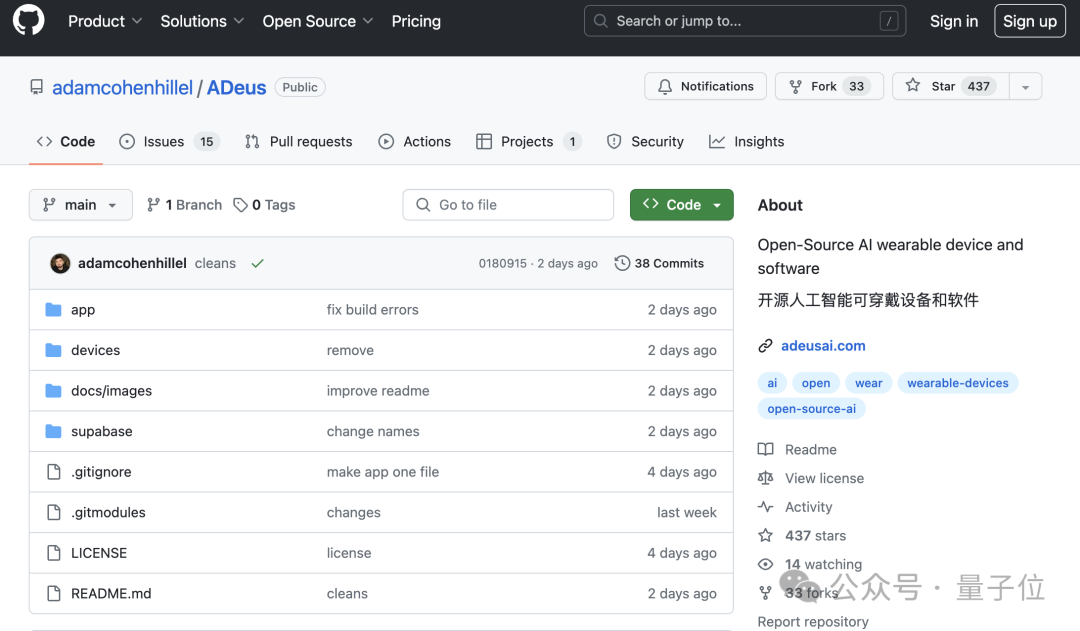Click the star icon in Star button
Viewport: 1080px width, 631px height.
click(x=913, y=85)
